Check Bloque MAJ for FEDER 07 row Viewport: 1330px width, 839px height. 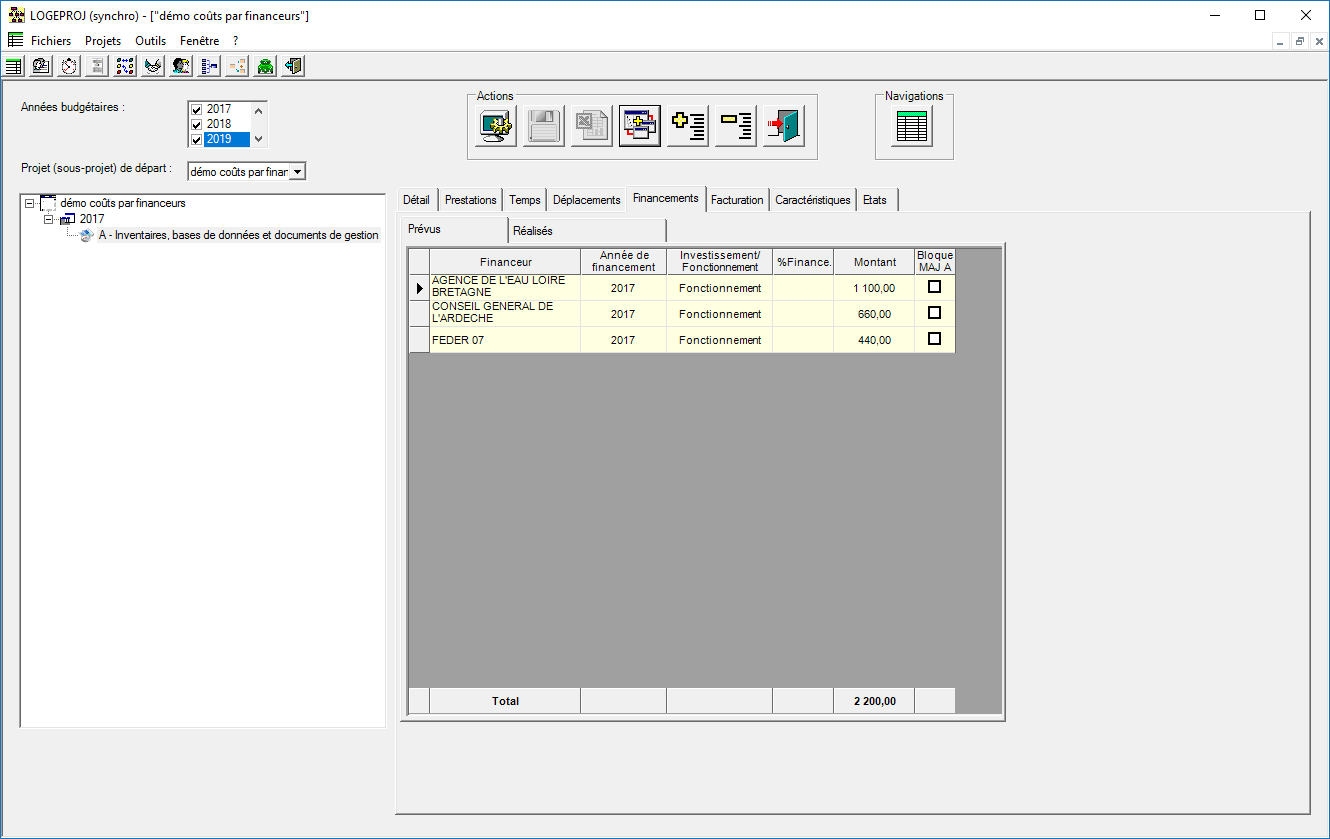coord(935,339)
